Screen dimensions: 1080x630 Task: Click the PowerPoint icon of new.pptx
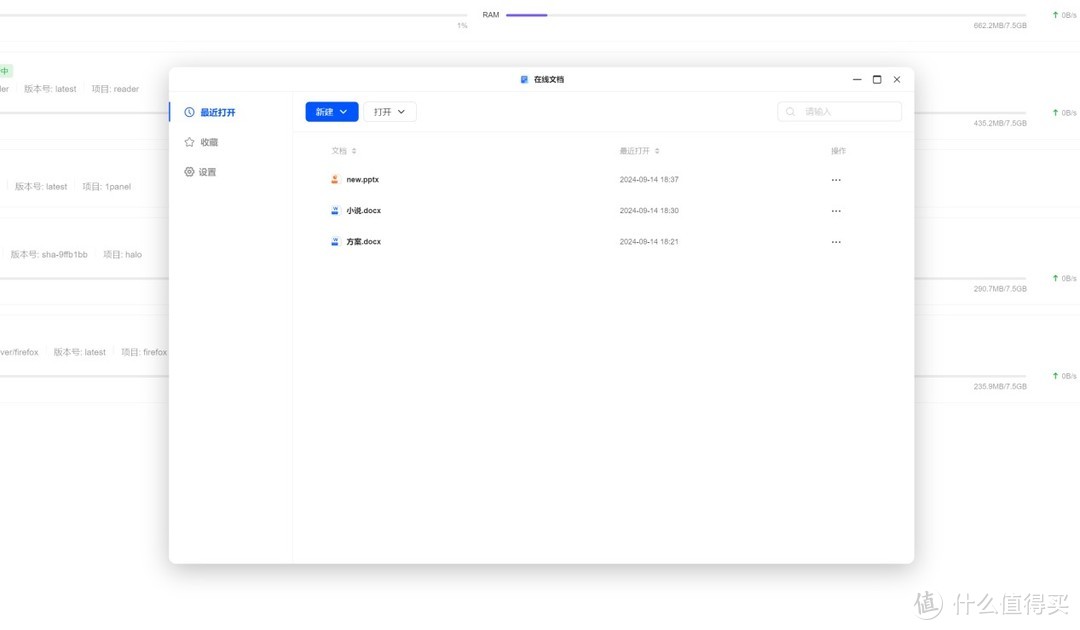pyautogui.click(x=334, y=179)
